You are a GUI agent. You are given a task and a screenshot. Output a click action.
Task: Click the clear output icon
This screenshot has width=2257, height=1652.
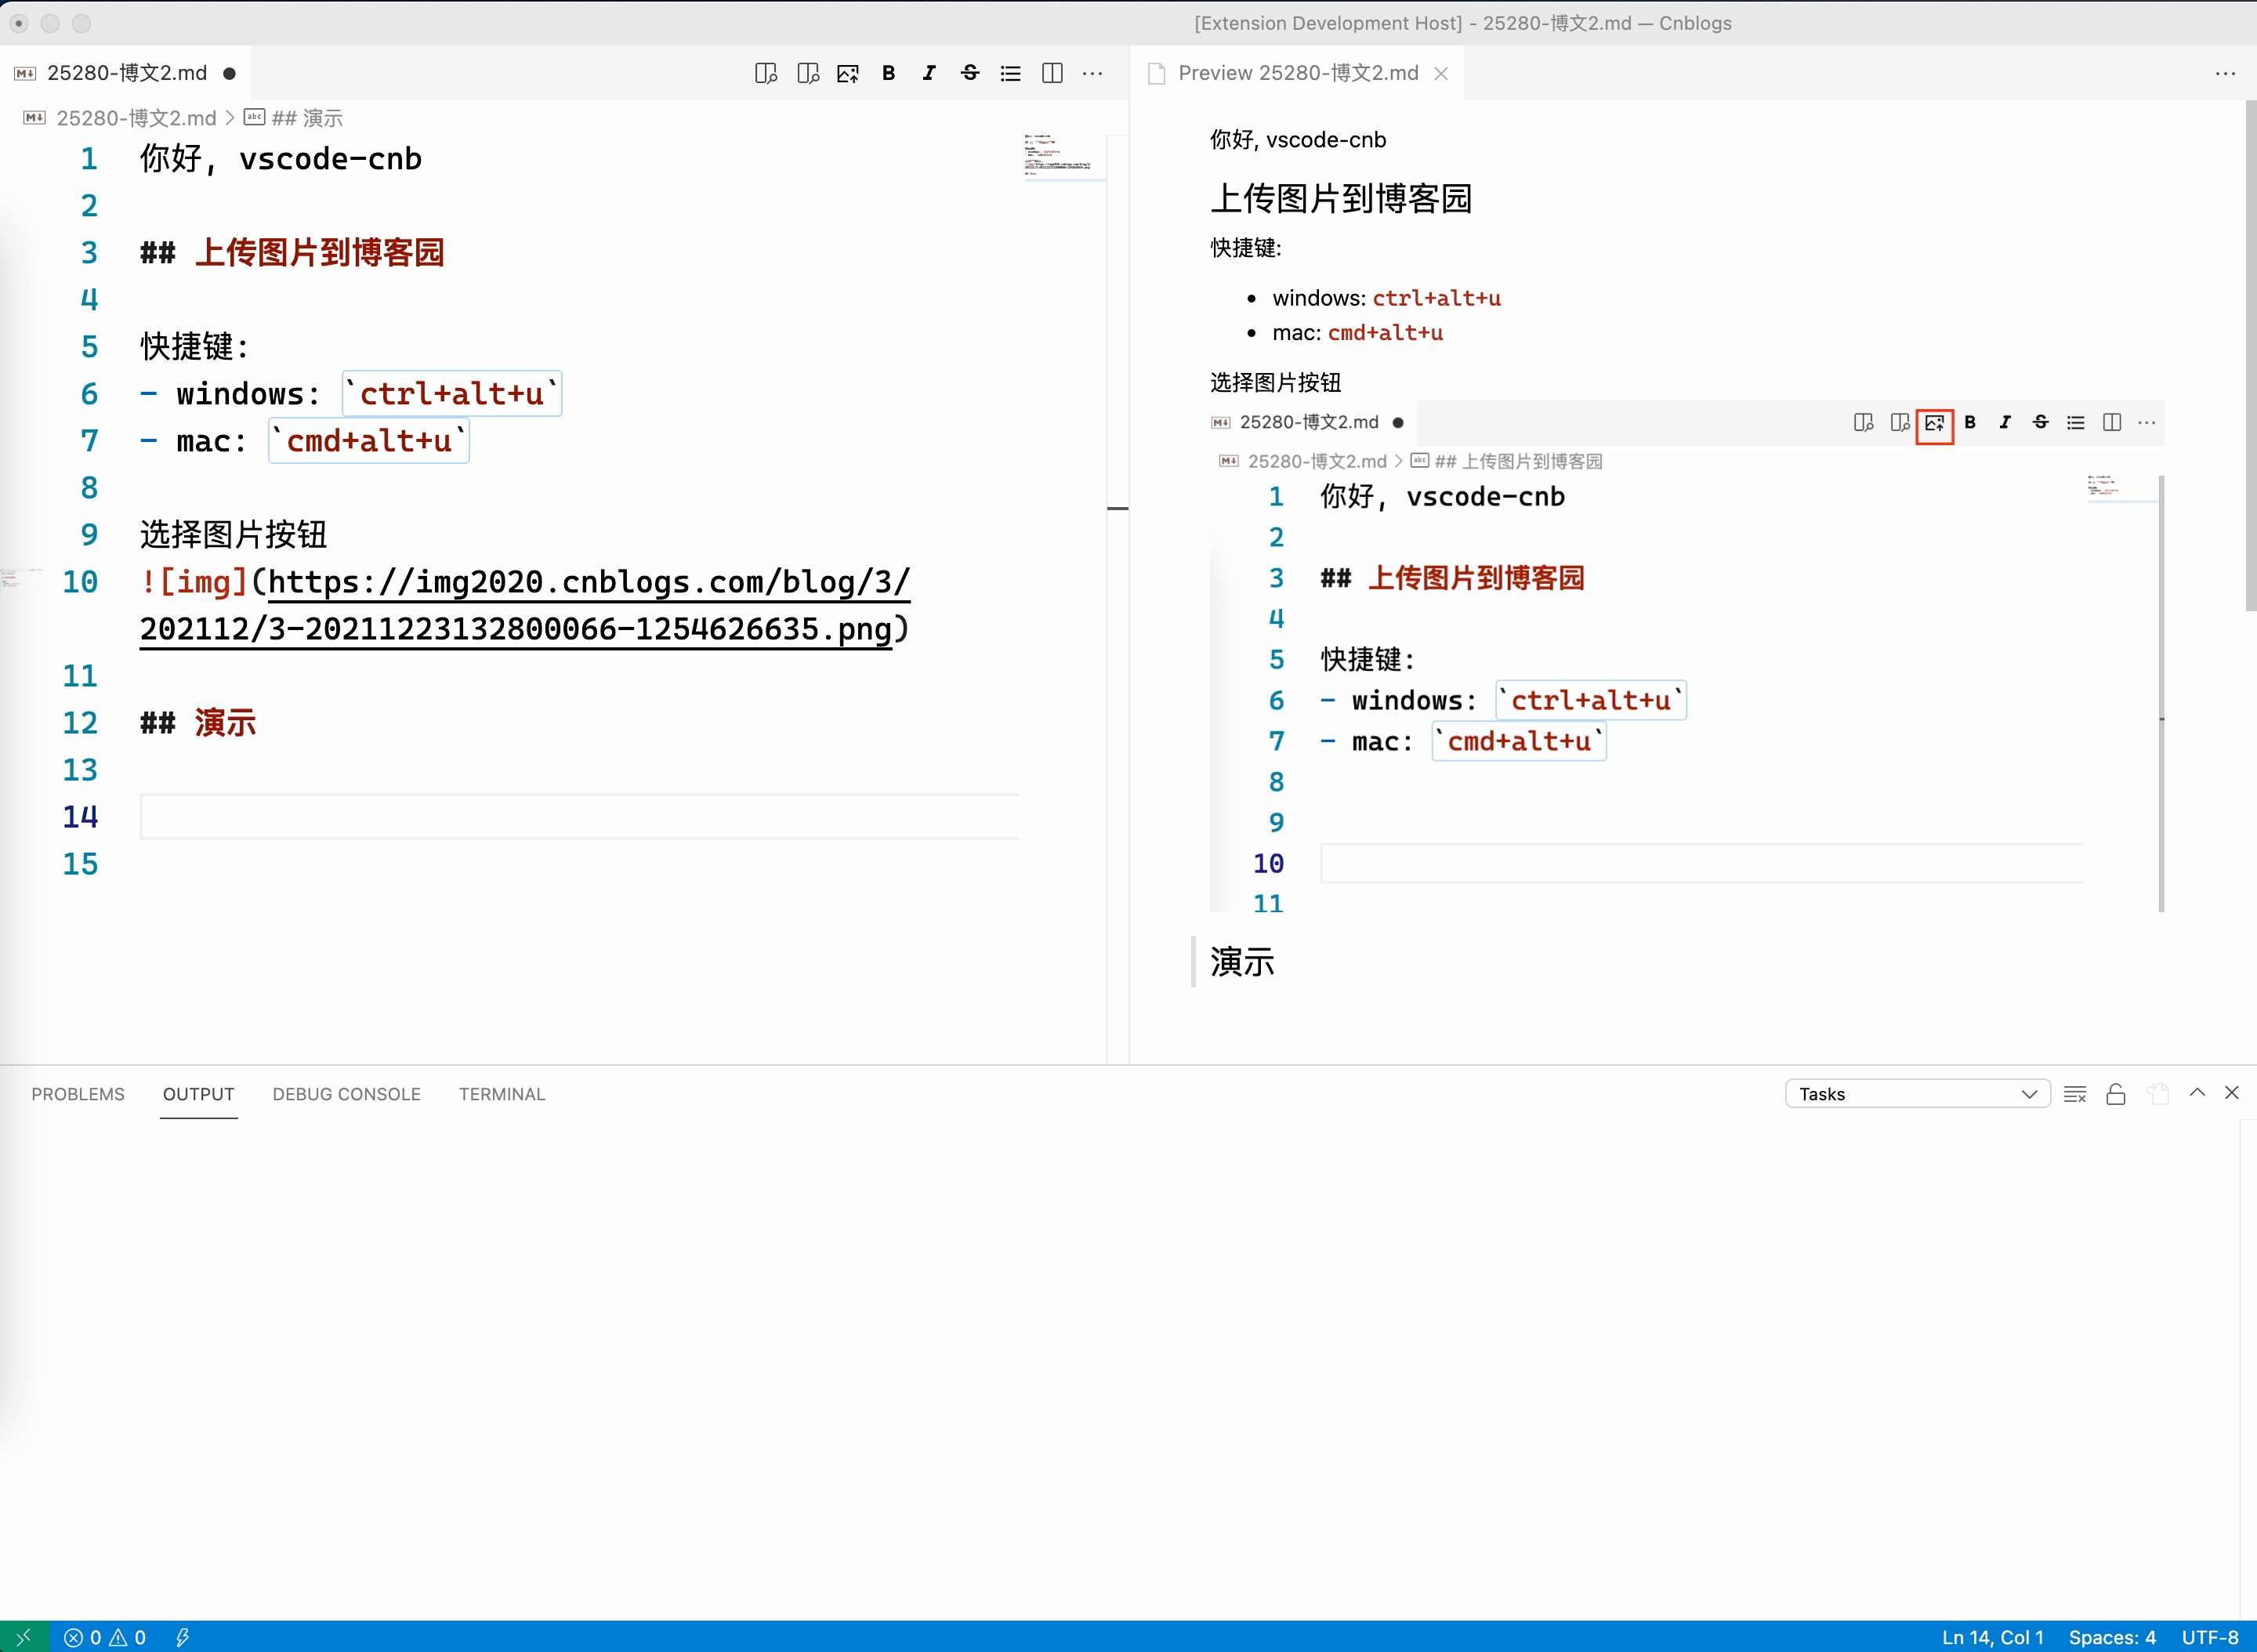point(2075,1094)
